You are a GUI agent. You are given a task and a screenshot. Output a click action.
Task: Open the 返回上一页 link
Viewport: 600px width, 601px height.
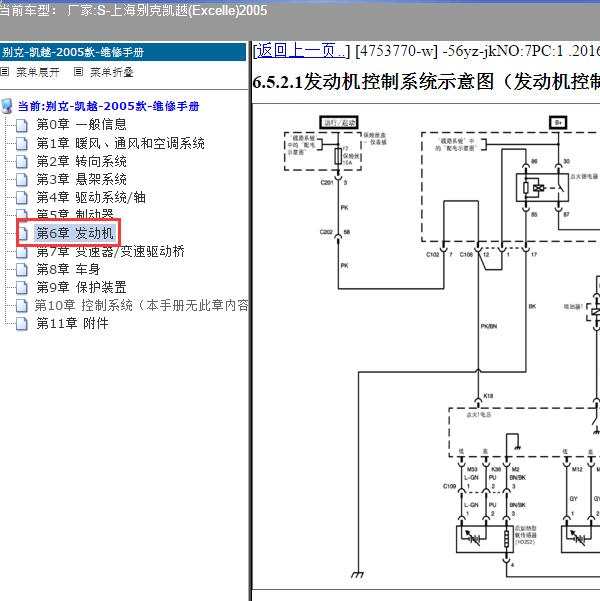[300, 51]
